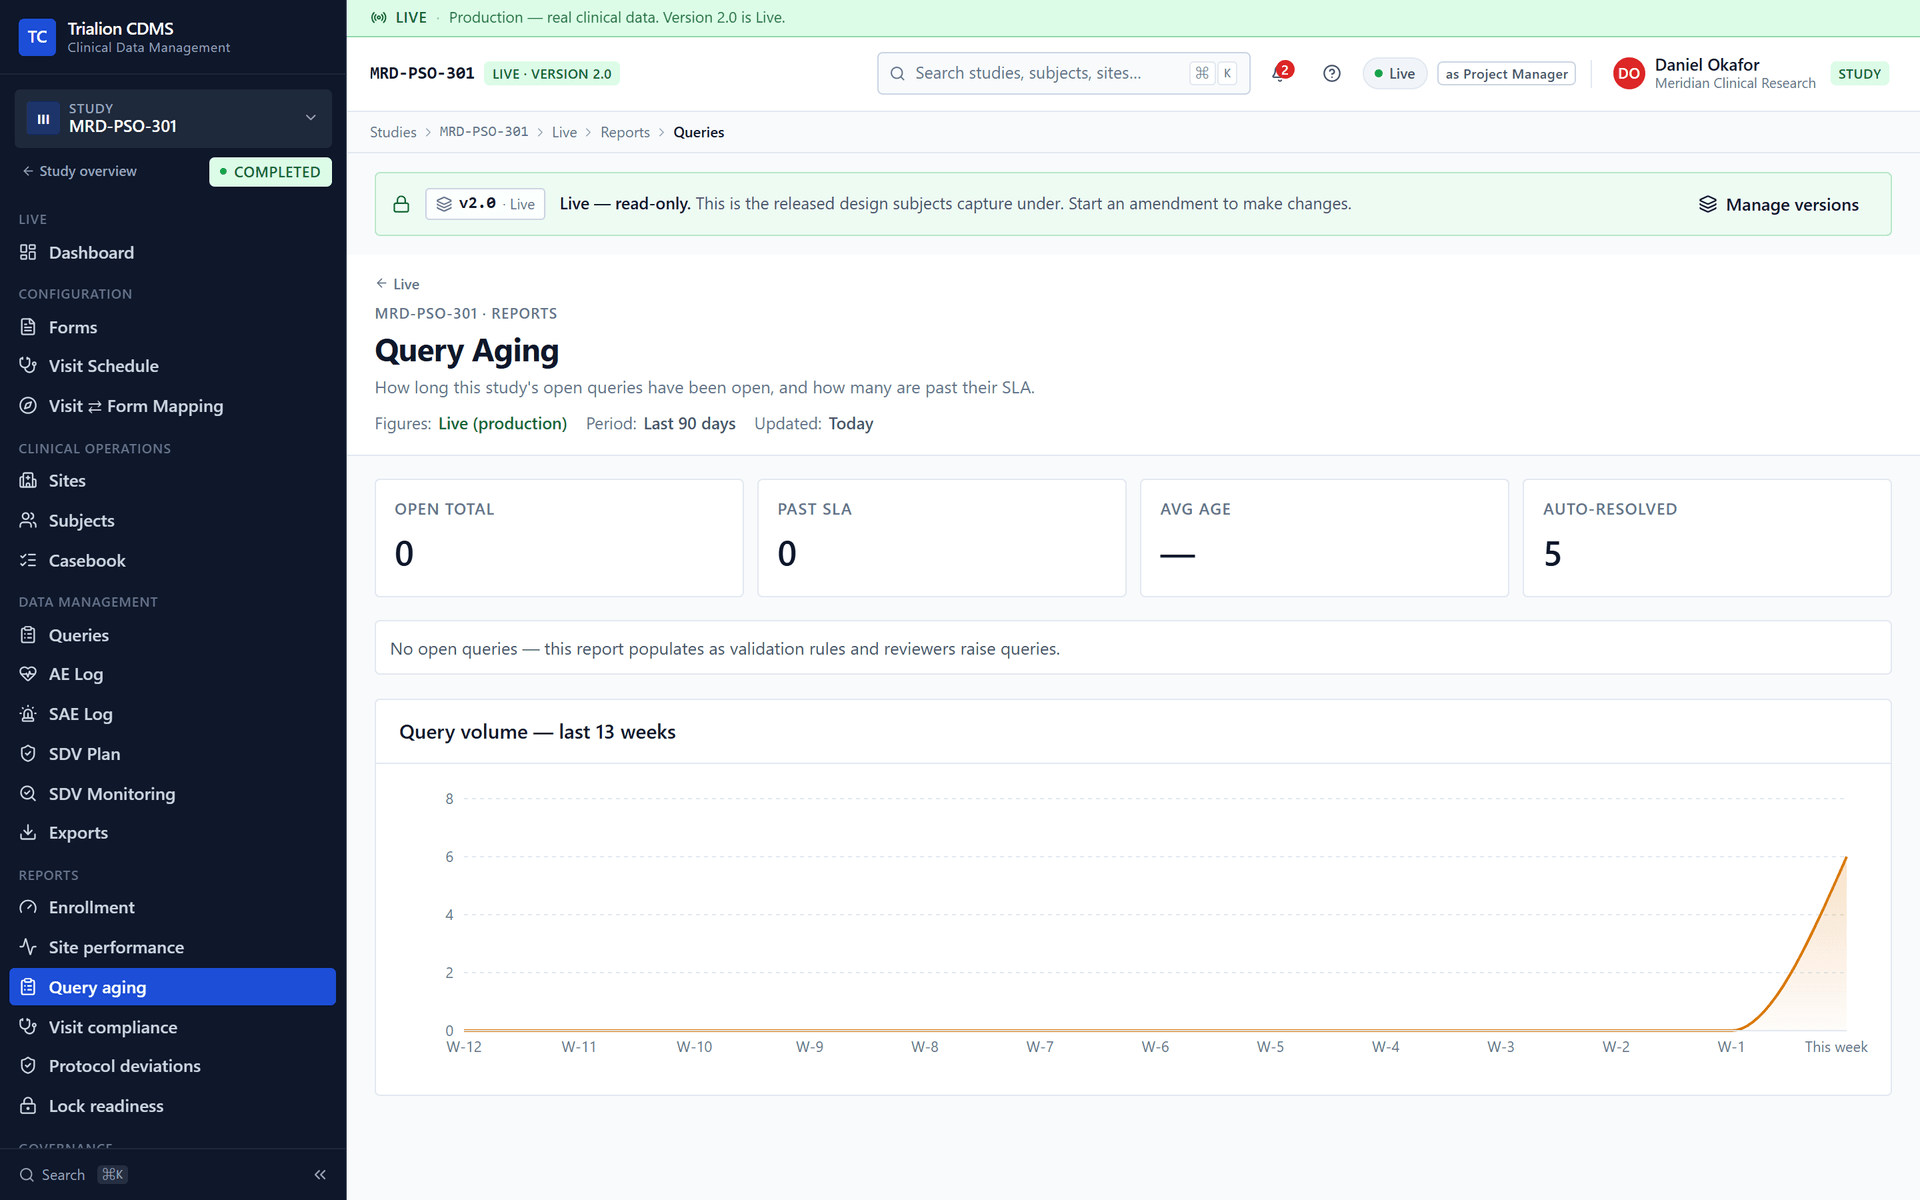Collapse the sidebar with double chevron icon
This screenshot has height=1200, width=1920.
320,1174
